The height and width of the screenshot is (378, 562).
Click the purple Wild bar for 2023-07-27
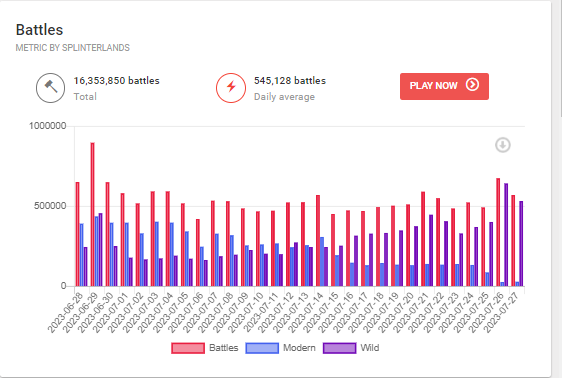tap(521, 244)
